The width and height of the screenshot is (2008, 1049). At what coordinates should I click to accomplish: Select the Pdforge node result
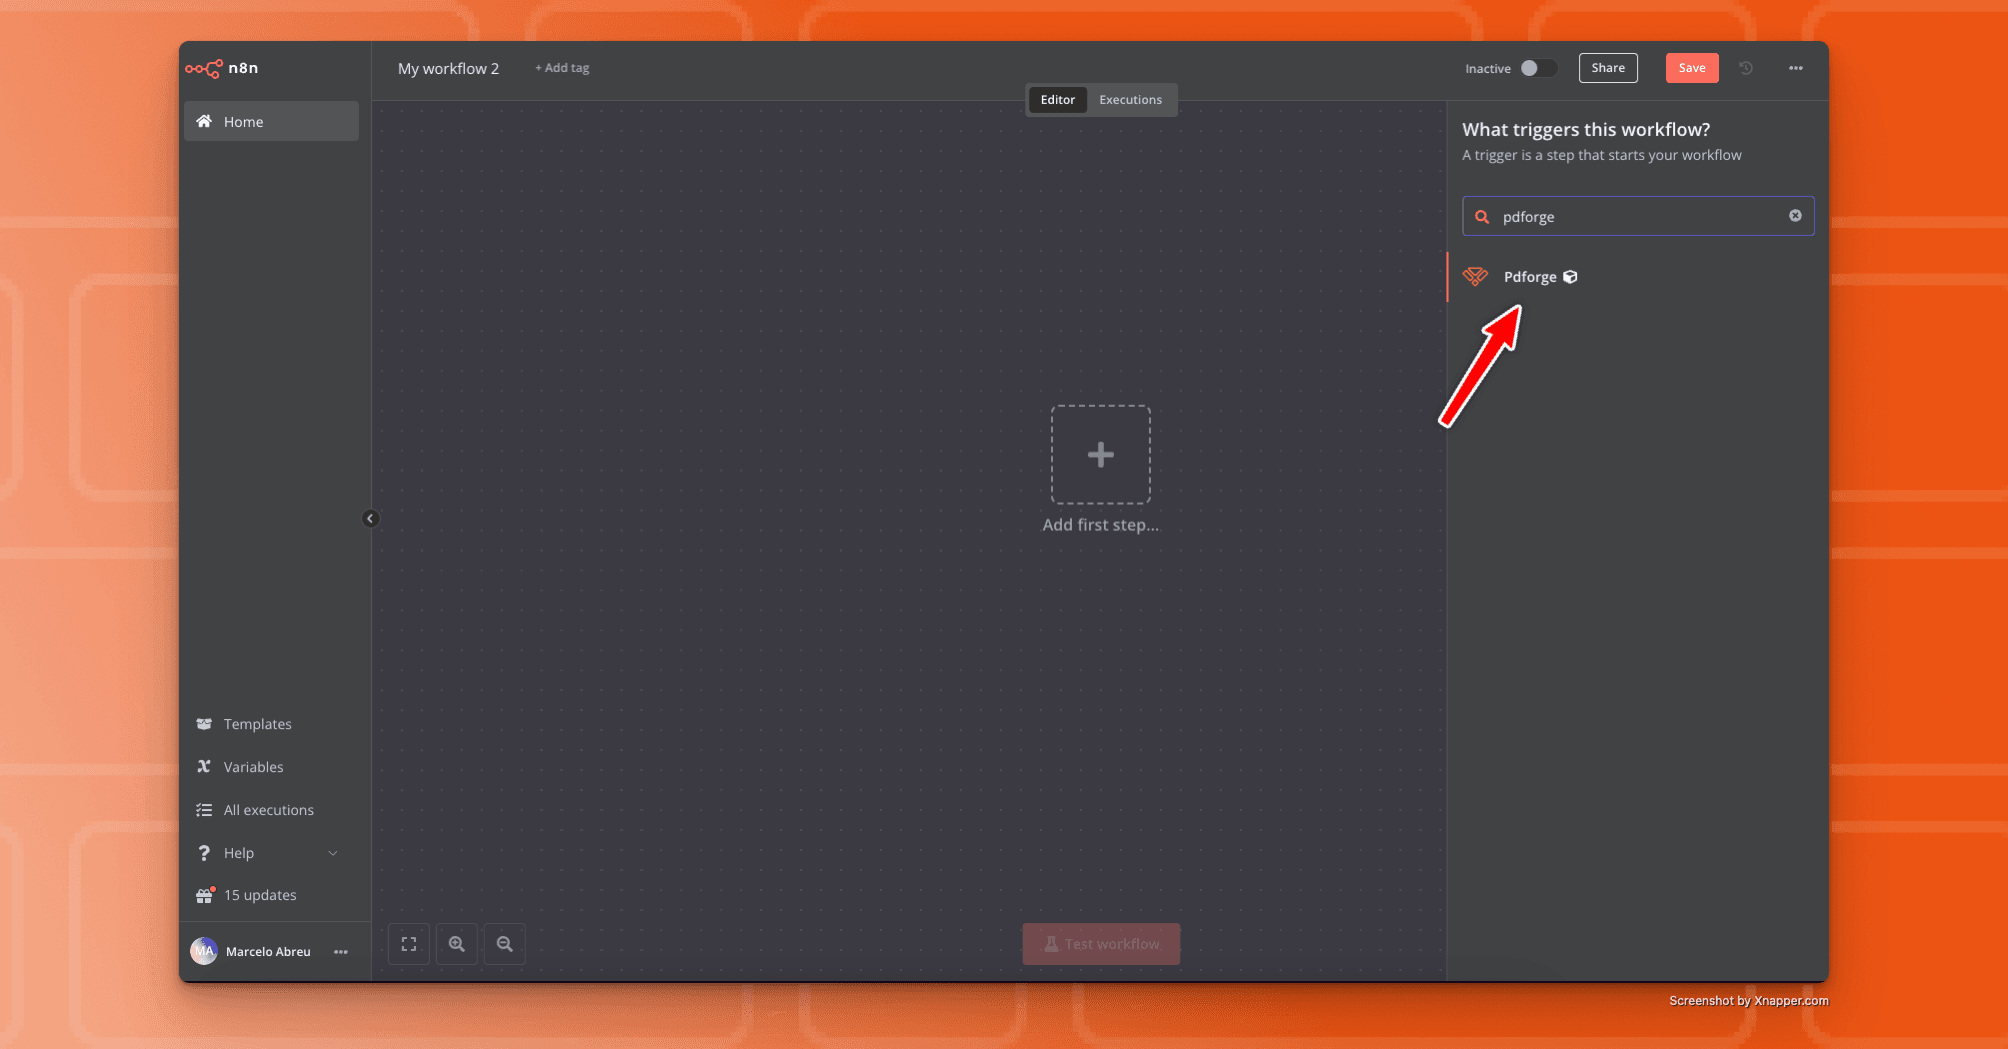click(x=1637, y=277)
